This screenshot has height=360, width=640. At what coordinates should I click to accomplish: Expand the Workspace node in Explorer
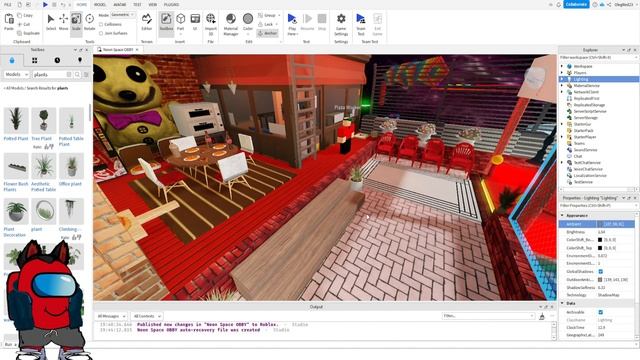tap(562, 66)
